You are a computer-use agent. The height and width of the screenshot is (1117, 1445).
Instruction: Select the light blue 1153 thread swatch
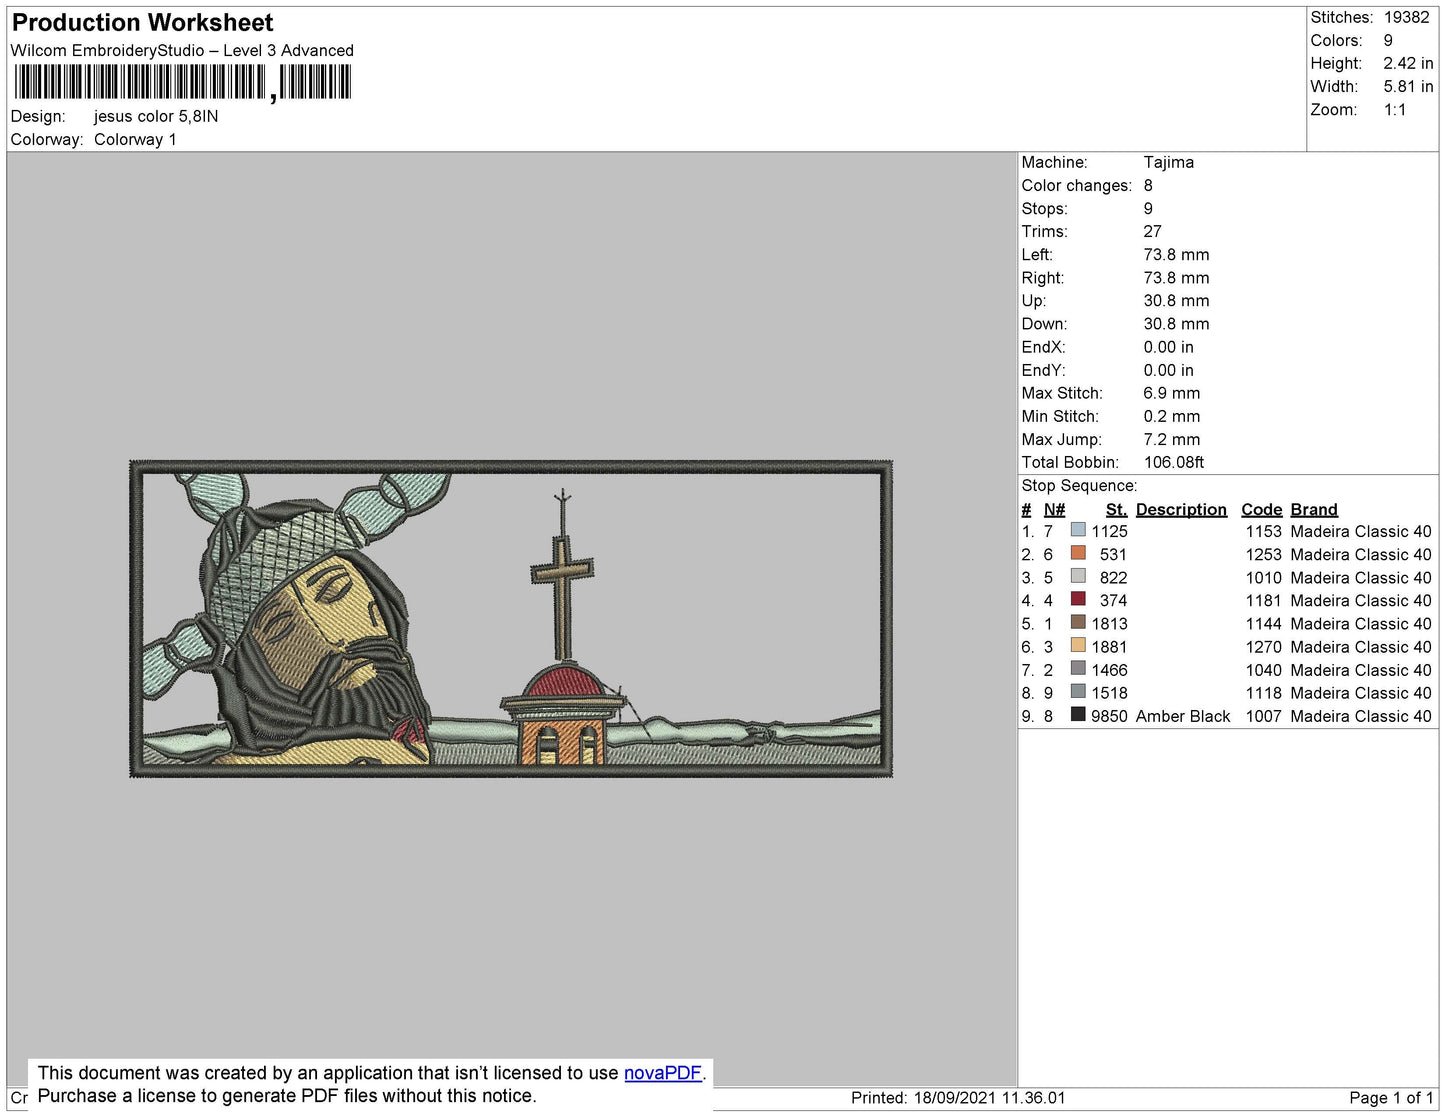[1078, 530]
